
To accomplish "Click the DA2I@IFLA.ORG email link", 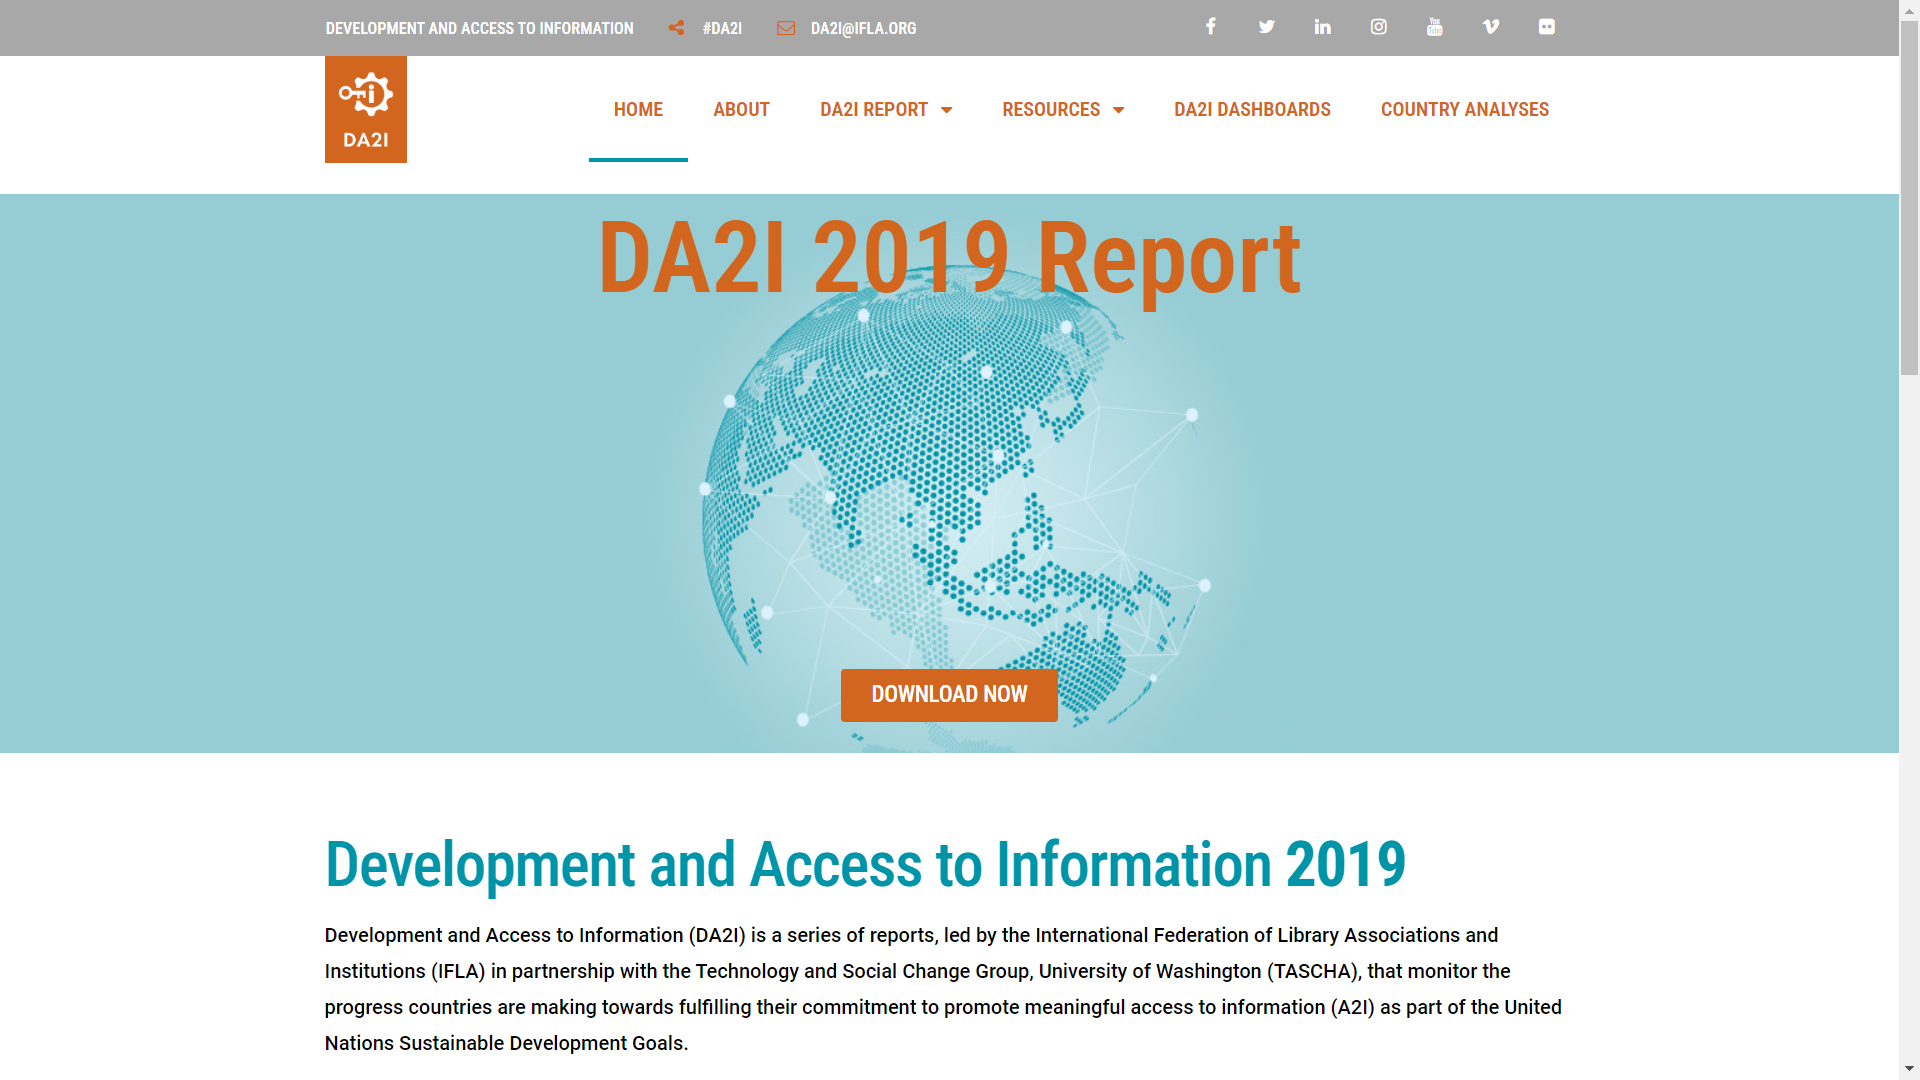I will click(x=863, y=28).
